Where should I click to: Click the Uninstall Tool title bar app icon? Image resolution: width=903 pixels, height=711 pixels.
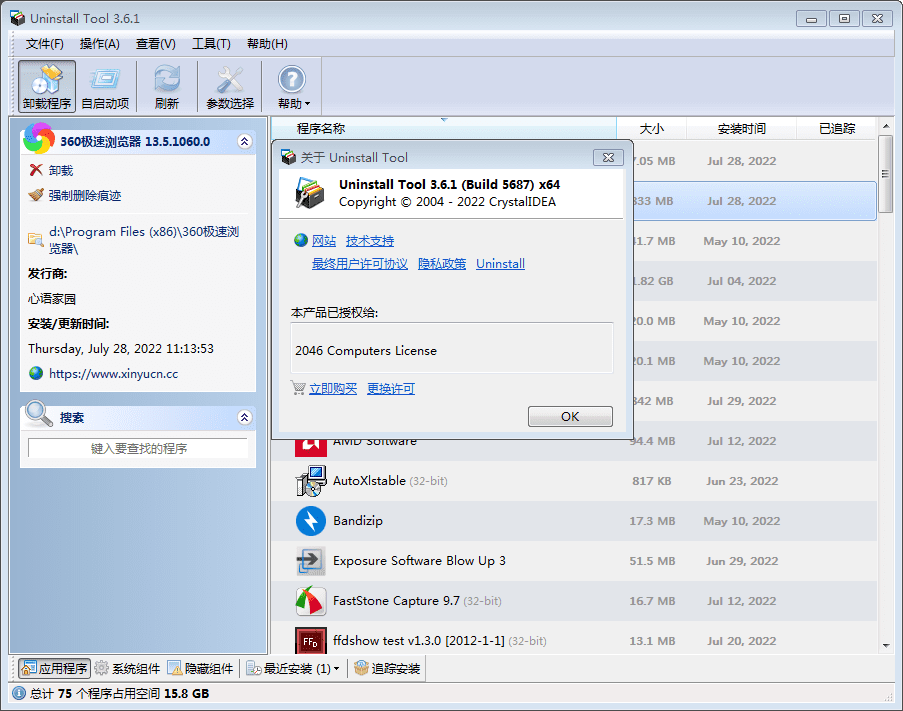pos(18,18)
